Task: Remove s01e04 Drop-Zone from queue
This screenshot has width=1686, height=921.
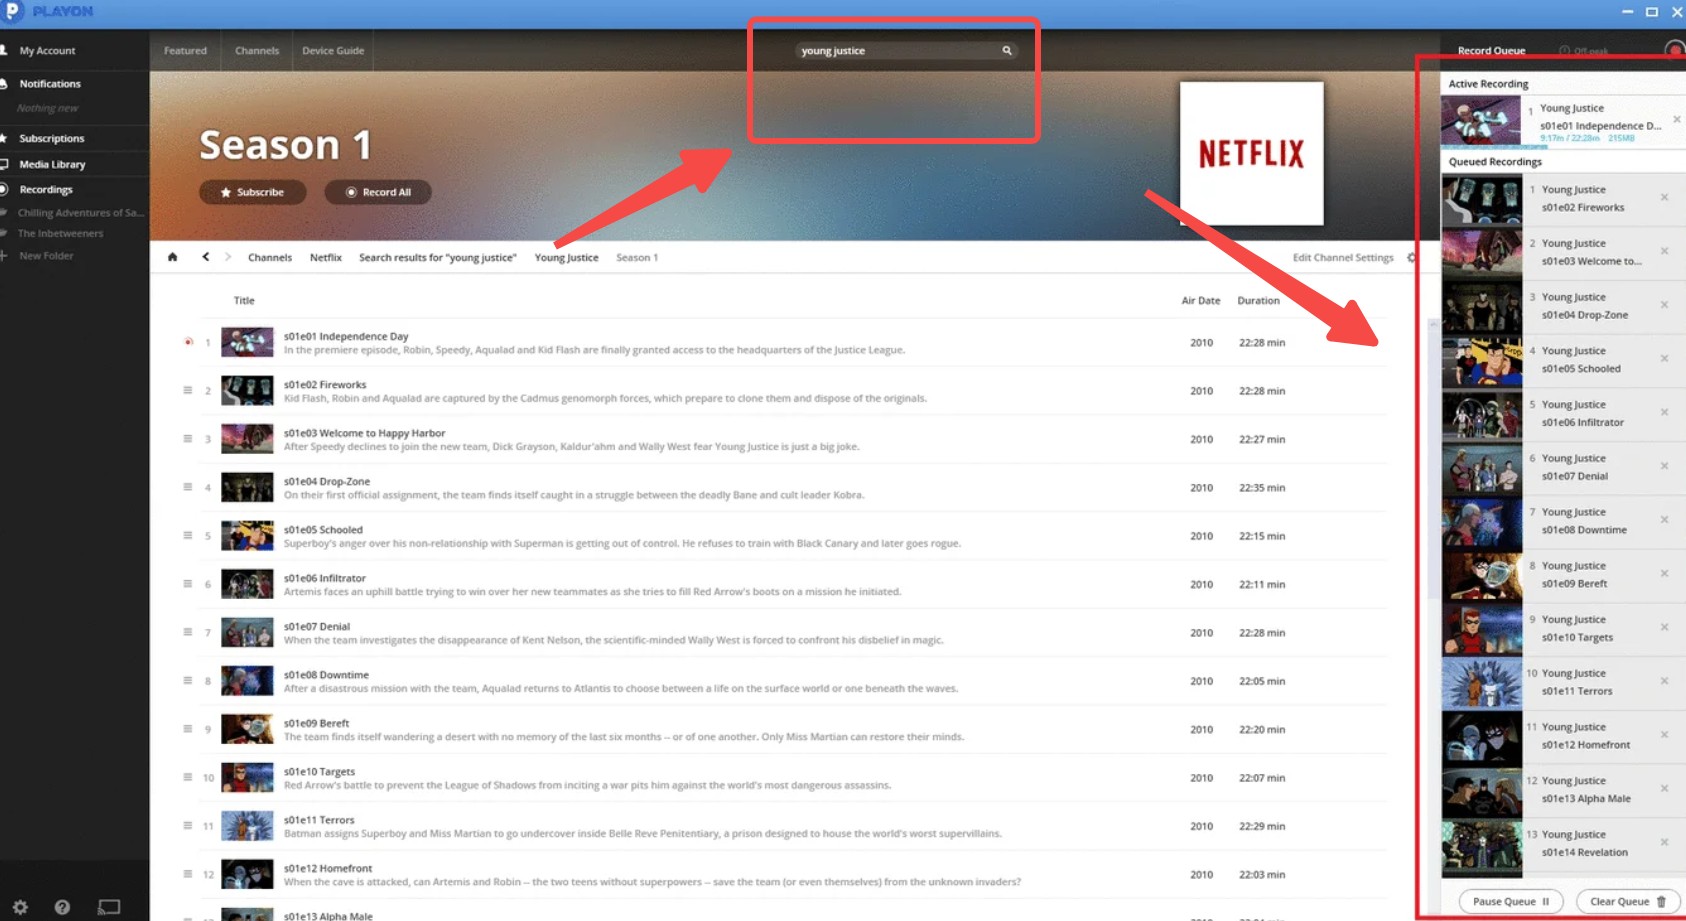Action: (x=1665, y=305)
